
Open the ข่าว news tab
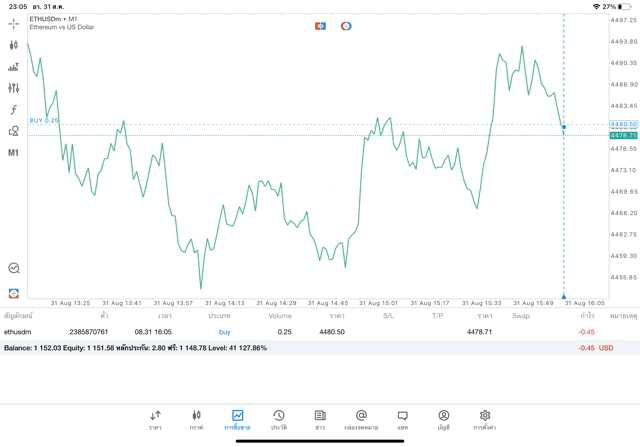(320, 419)
